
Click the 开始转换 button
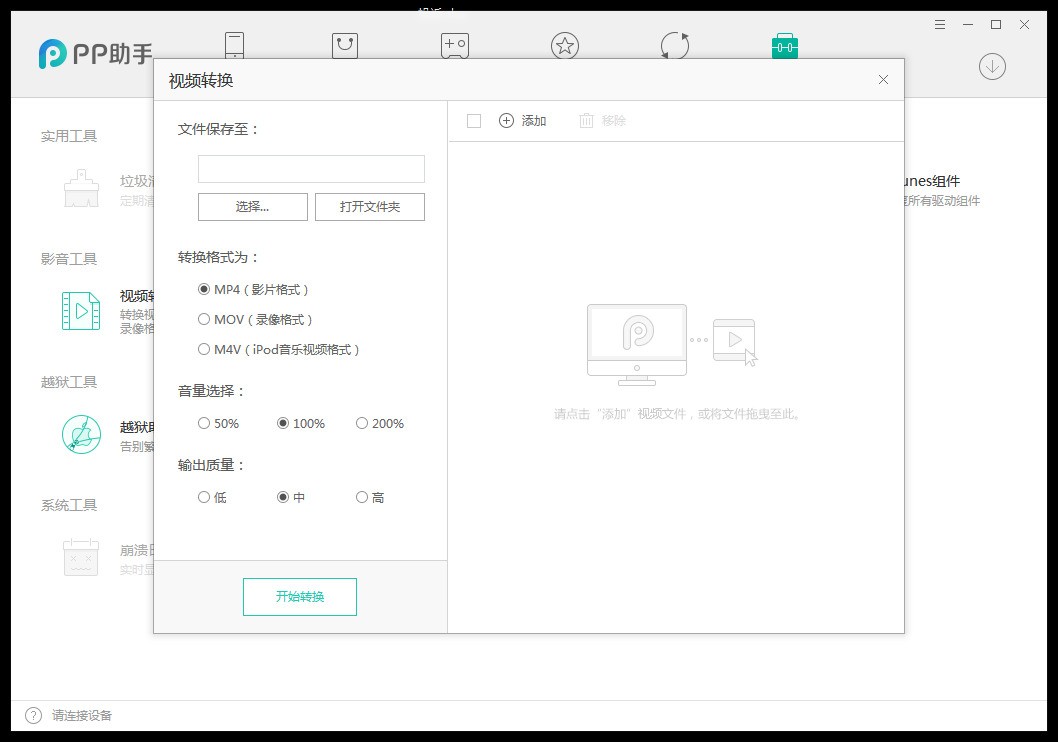pyautogui.click(x=300, y=596)
